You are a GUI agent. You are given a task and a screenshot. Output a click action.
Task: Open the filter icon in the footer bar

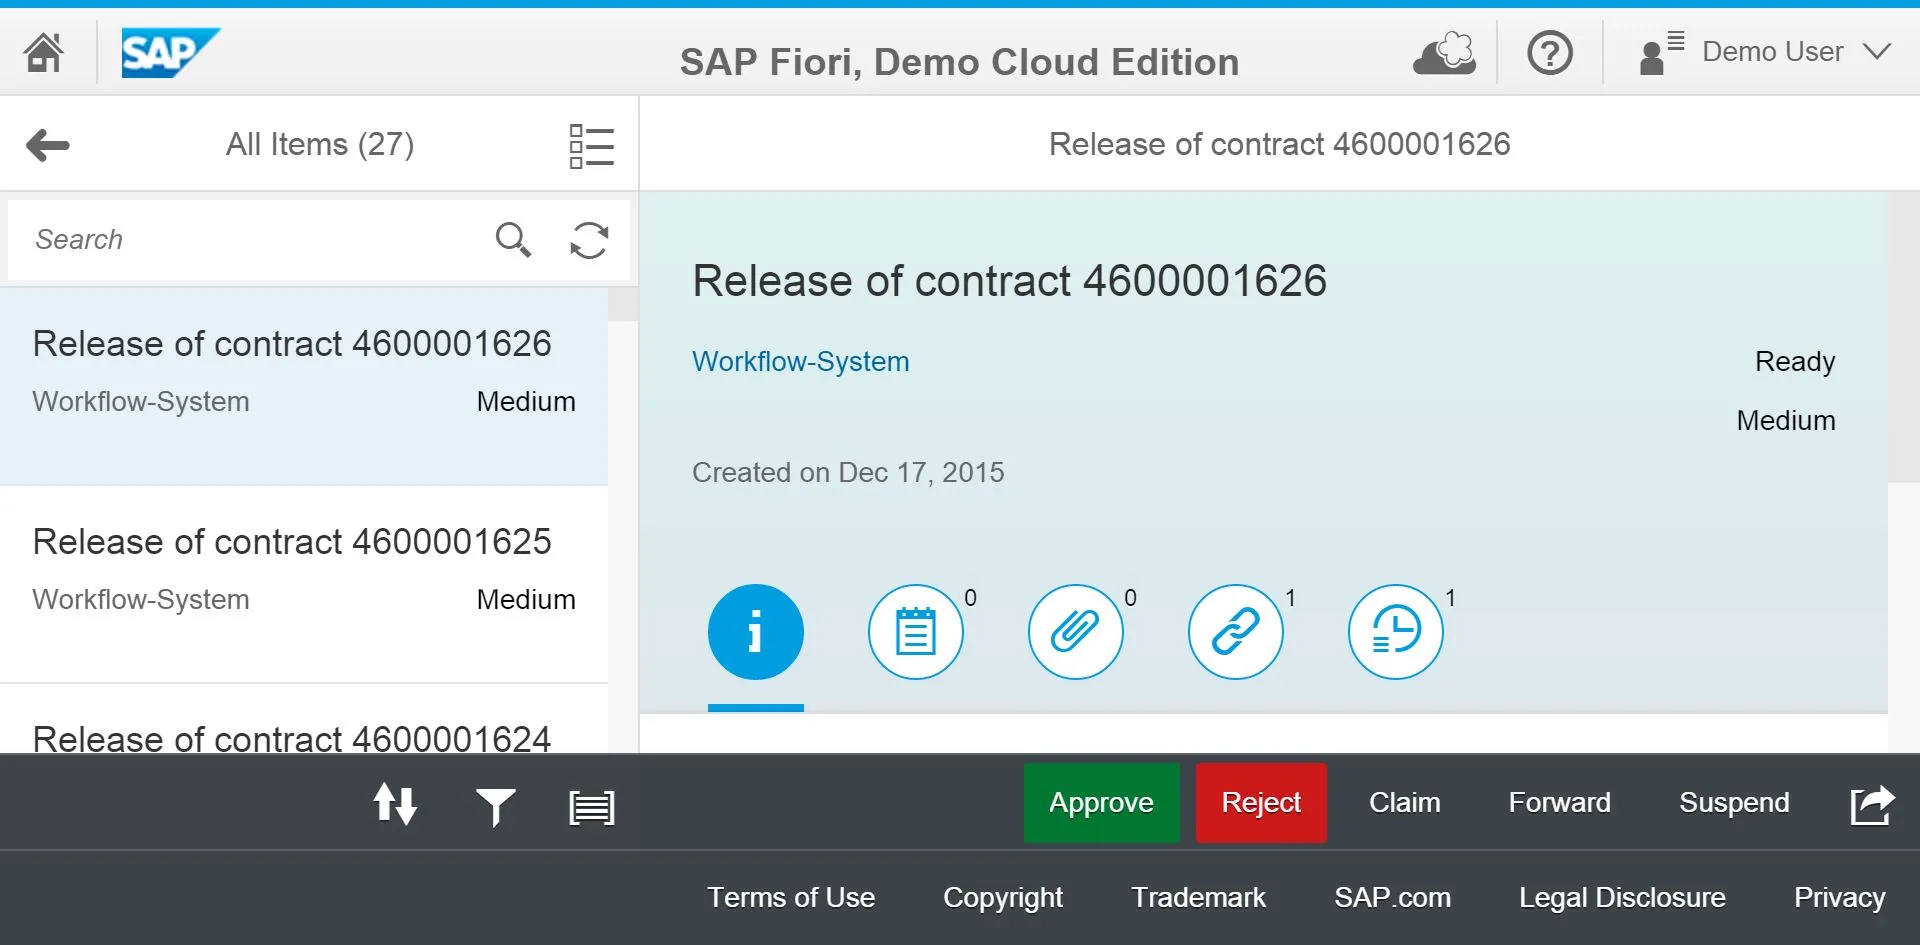(x=495, y=803)
